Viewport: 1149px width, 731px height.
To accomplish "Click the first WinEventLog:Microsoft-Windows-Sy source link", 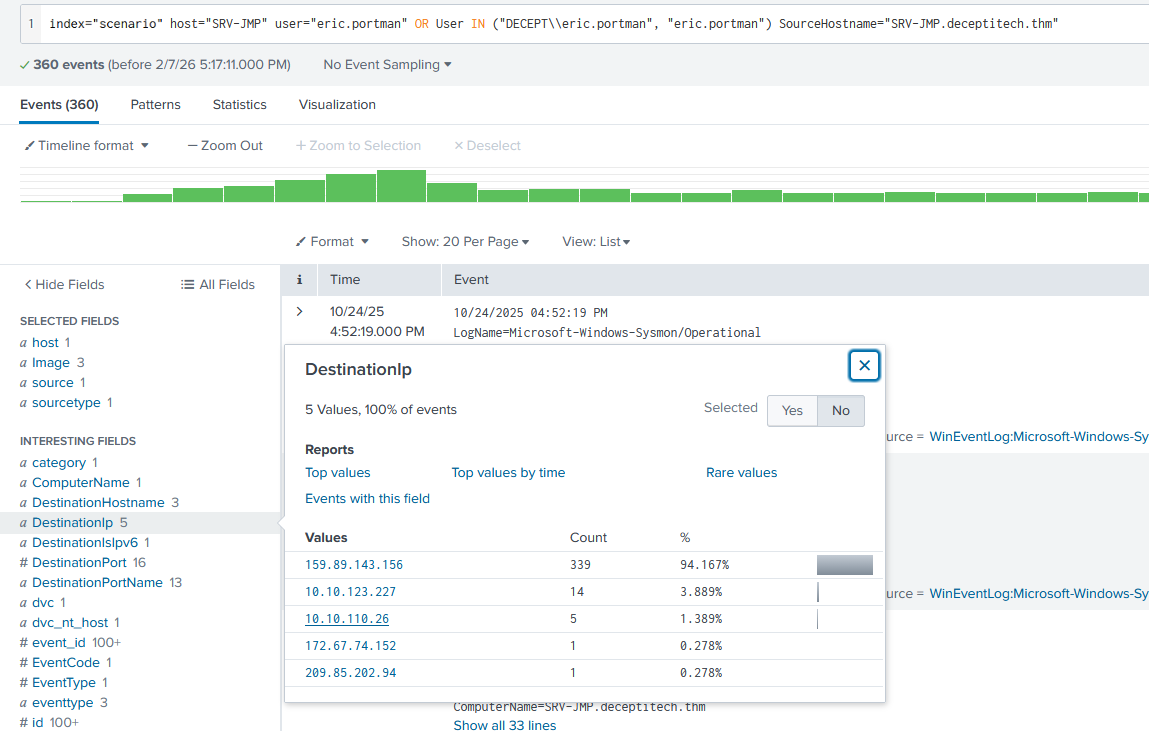I will [1038, 437].
